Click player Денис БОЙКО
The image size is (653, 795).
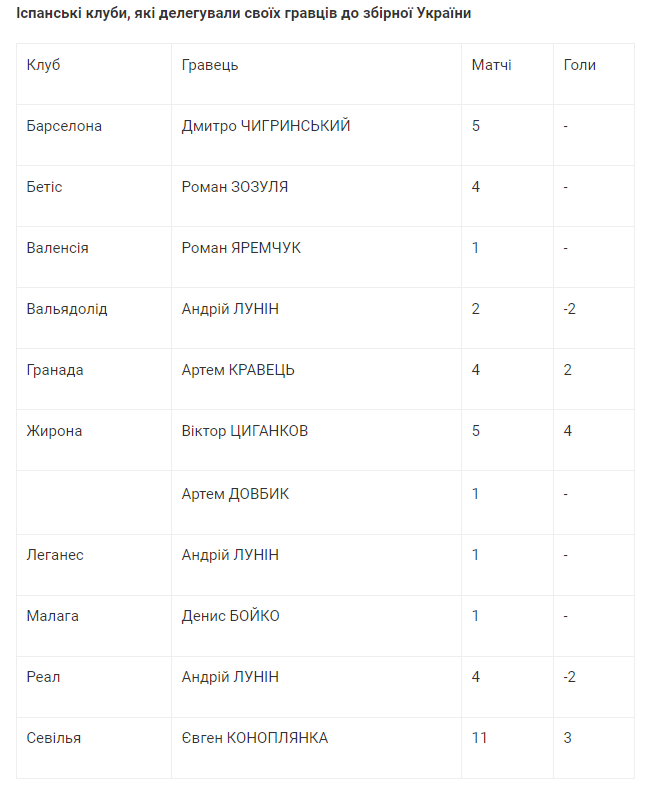[x=230, y=616]
